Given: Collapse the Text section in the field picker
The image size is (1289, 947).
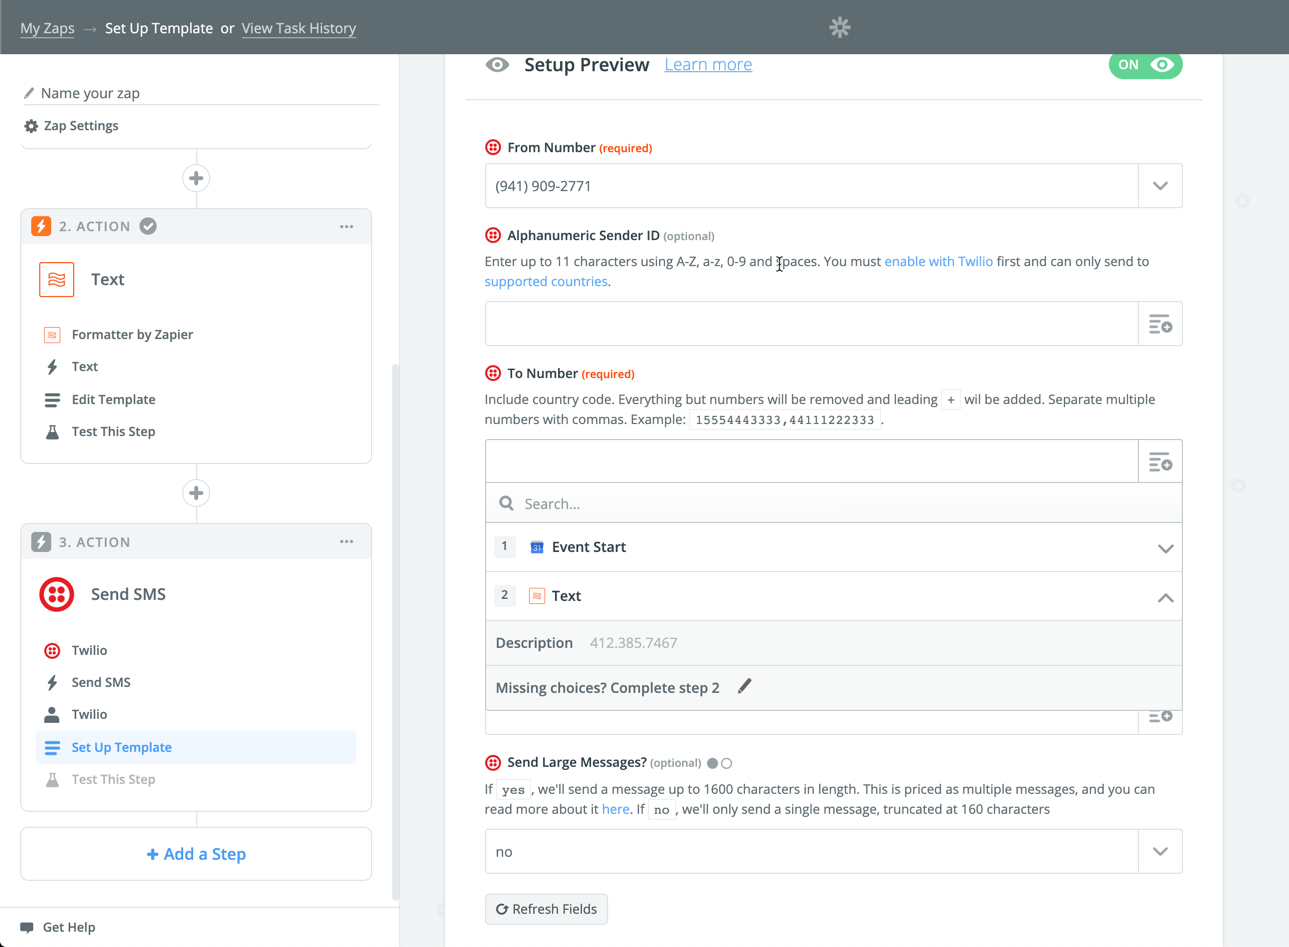Looking at the screenshot, I should coord(1164,595).
